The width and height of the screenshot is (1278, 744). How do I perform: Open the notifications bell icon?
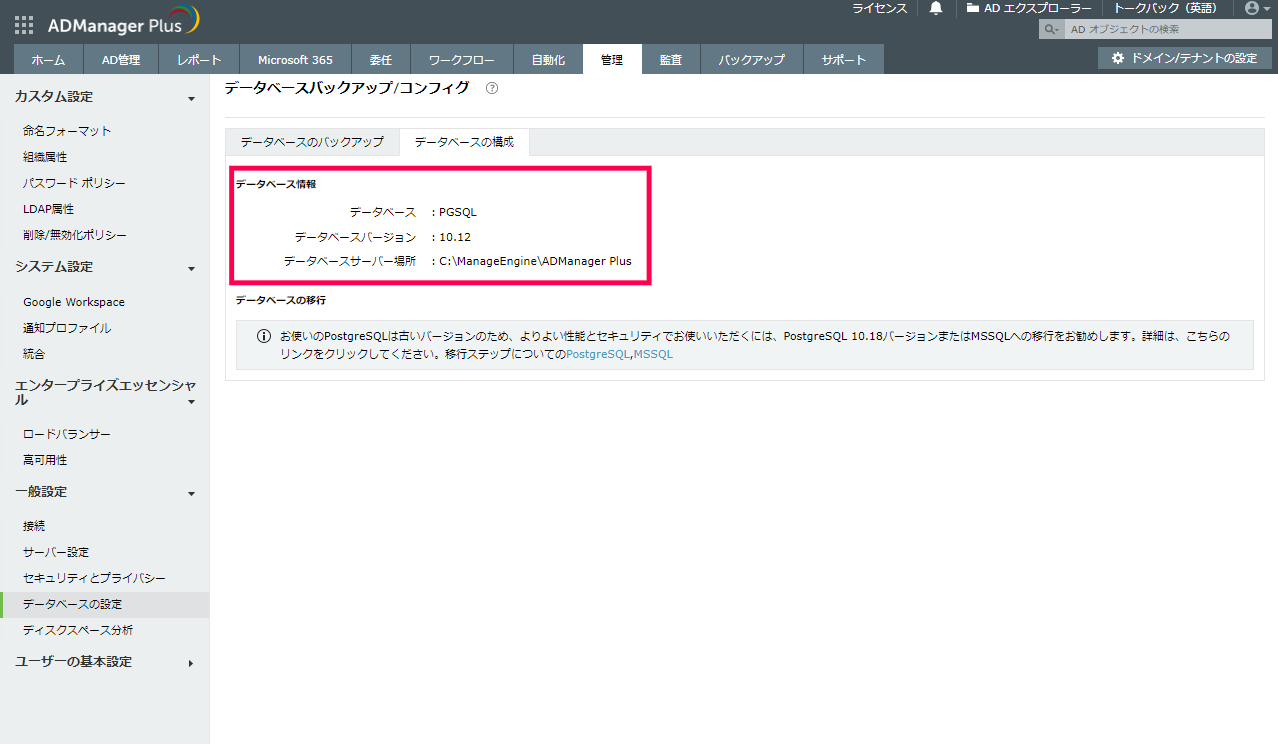936,8
